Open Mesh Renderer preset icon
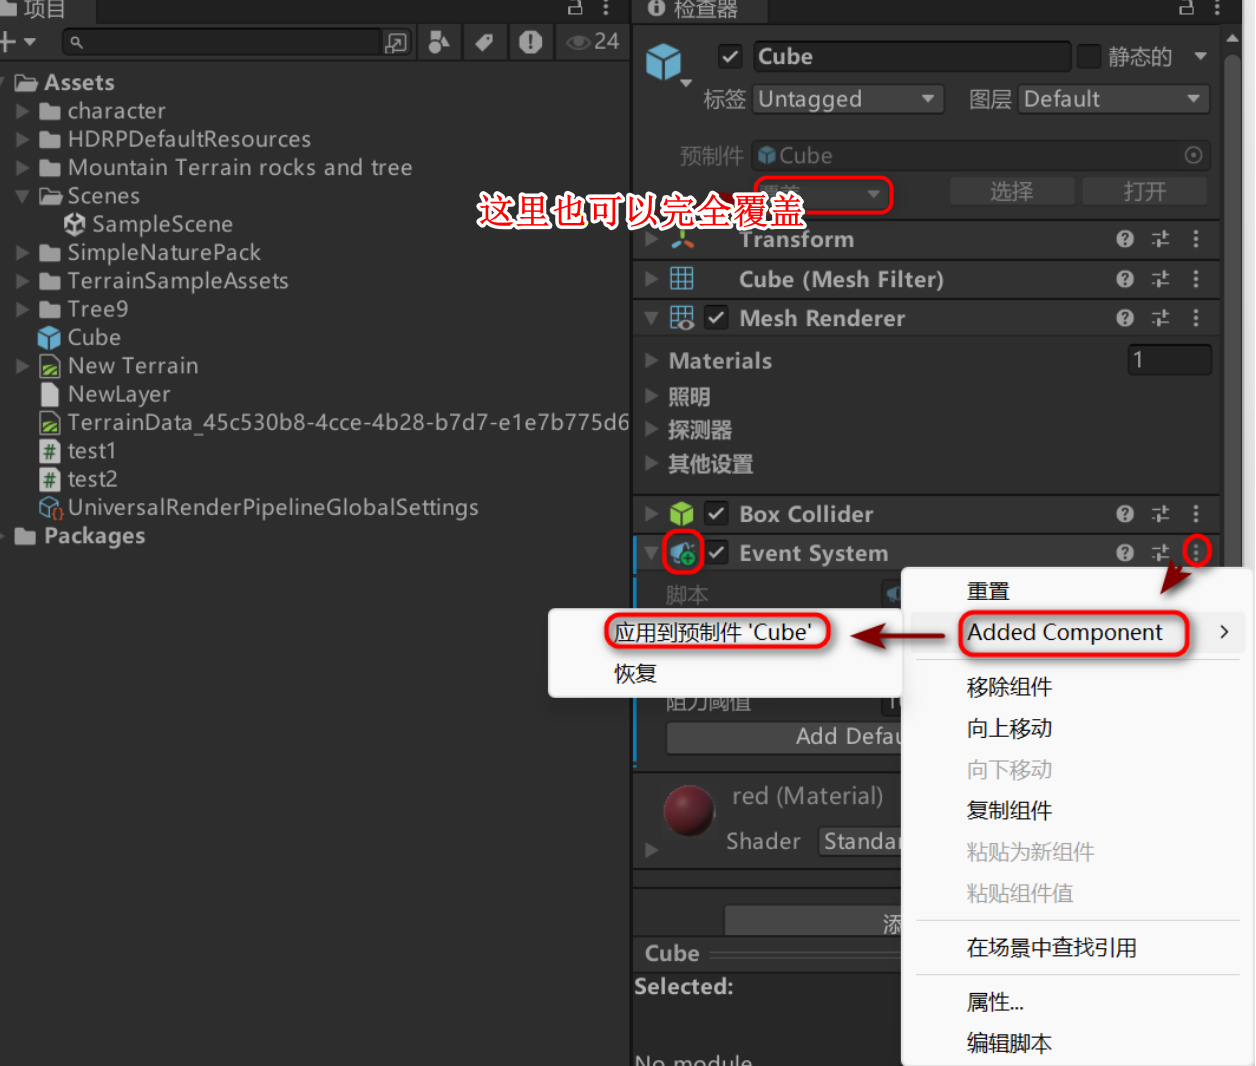The height and width of the screenshot is (1066, 1256). point(1160,318)
